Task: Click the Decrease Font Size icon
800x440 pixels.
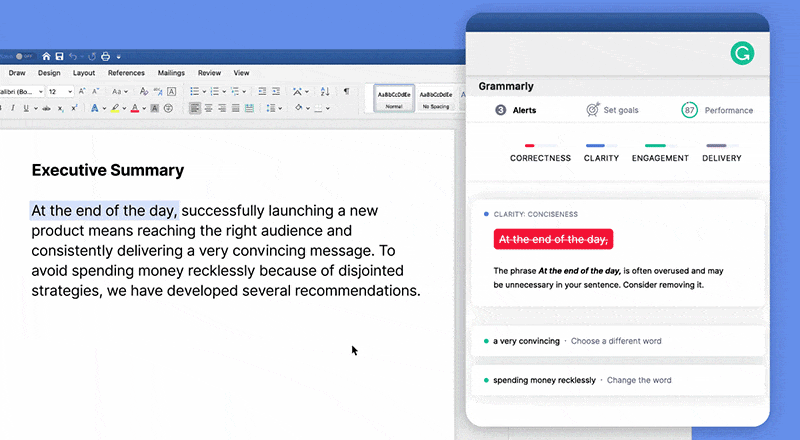Action: click(95, 91)
